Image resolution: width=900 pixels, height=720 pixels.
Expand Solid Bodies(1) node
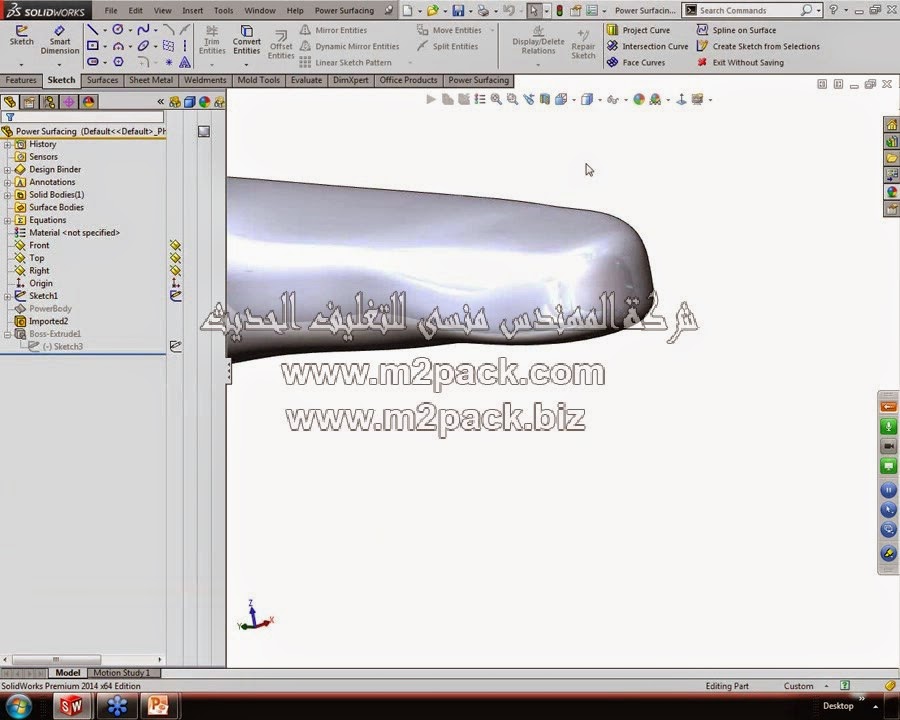[x=7, y=195]
